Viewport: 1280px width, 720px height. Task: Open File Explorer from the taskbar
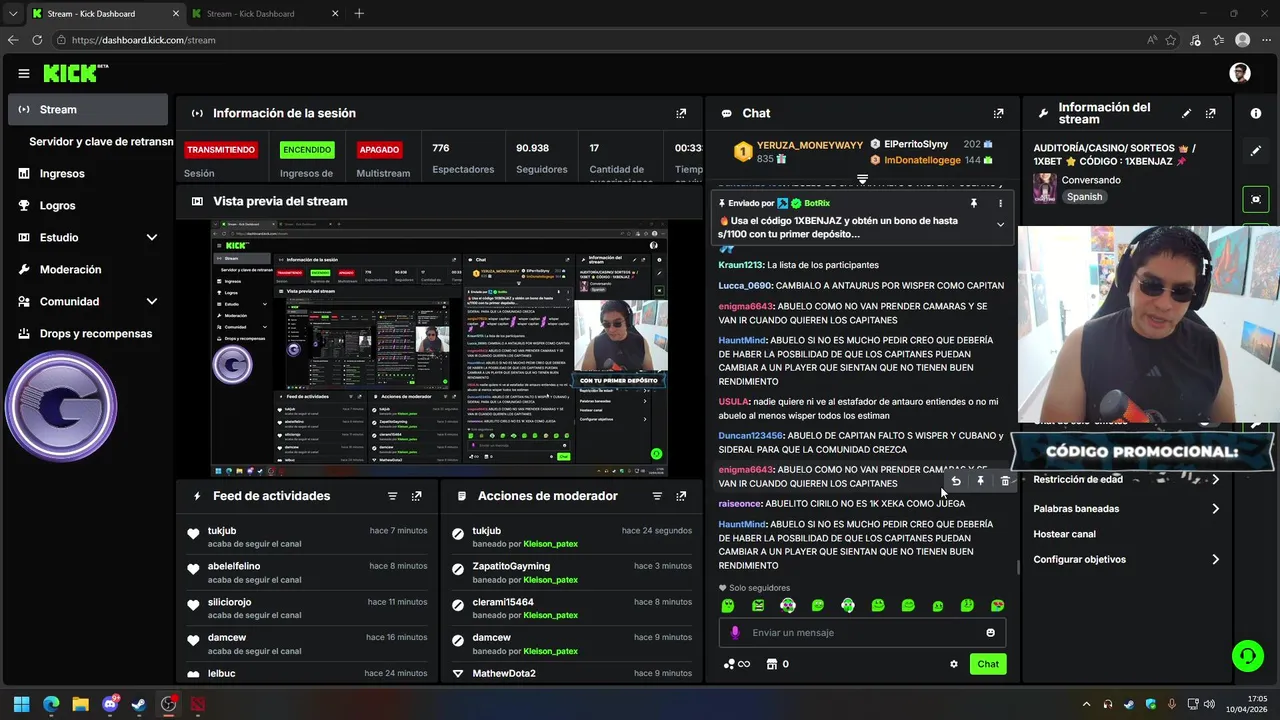pyautogui.click(x=80, y=704)
